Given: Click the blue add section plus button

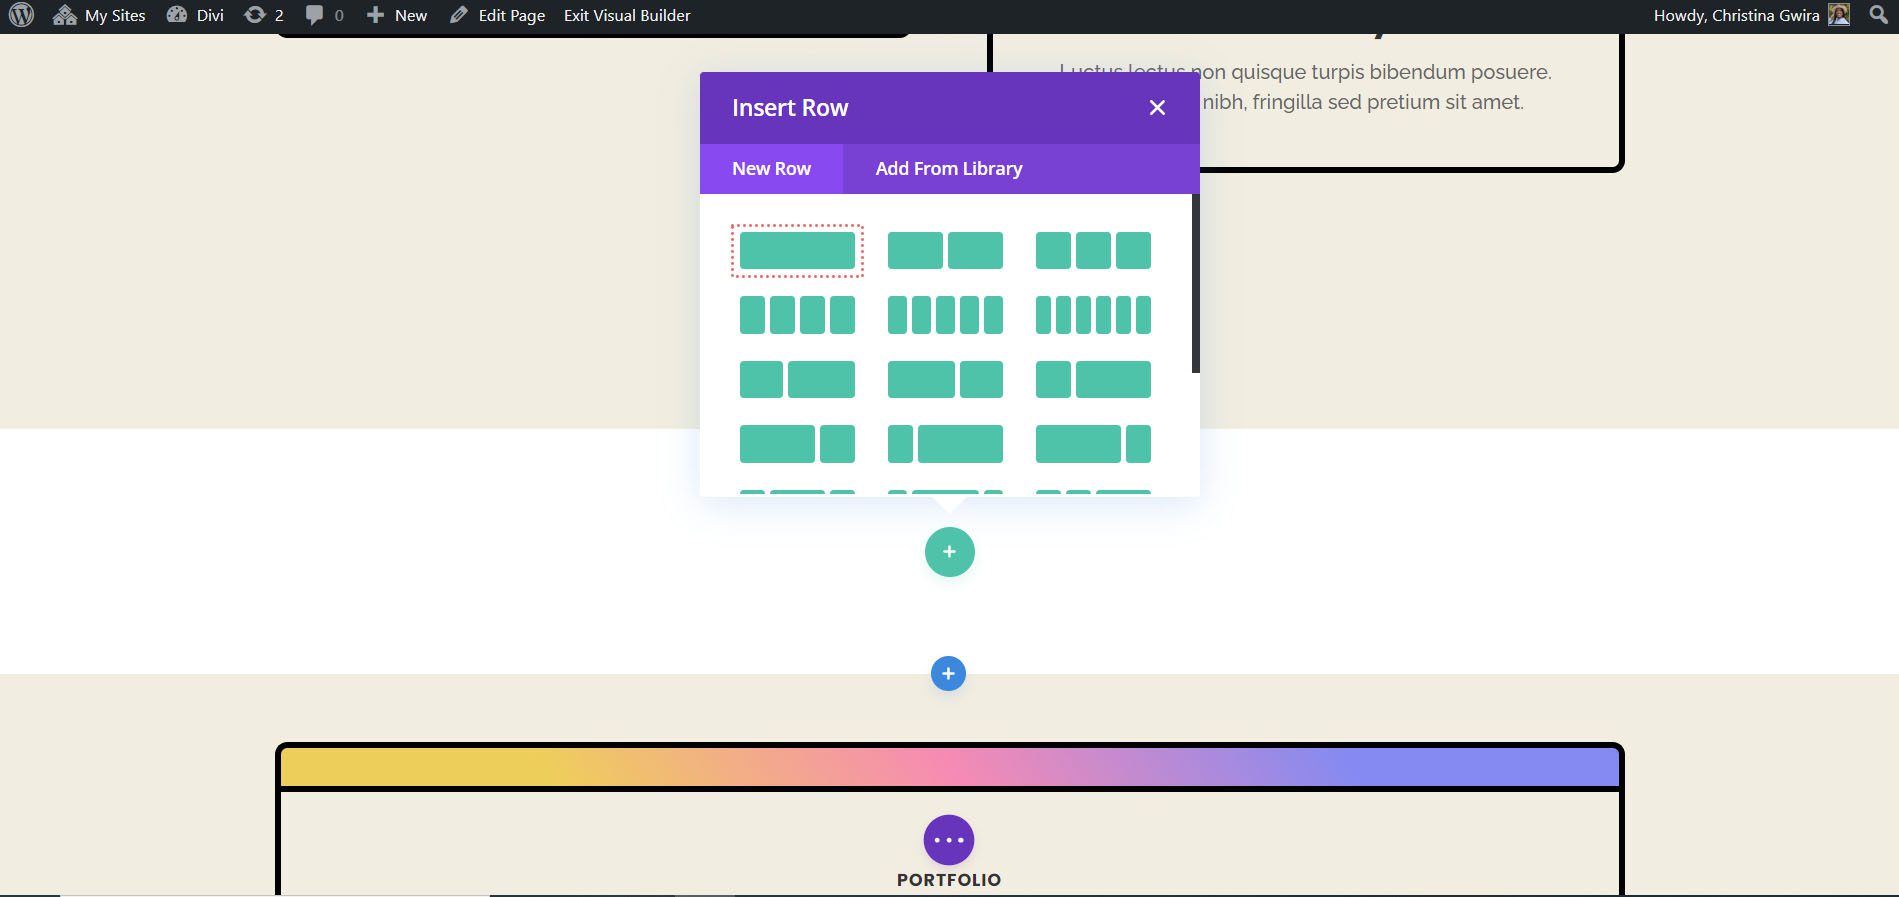Looking at the screenshot, I should [x=948, y=674].
